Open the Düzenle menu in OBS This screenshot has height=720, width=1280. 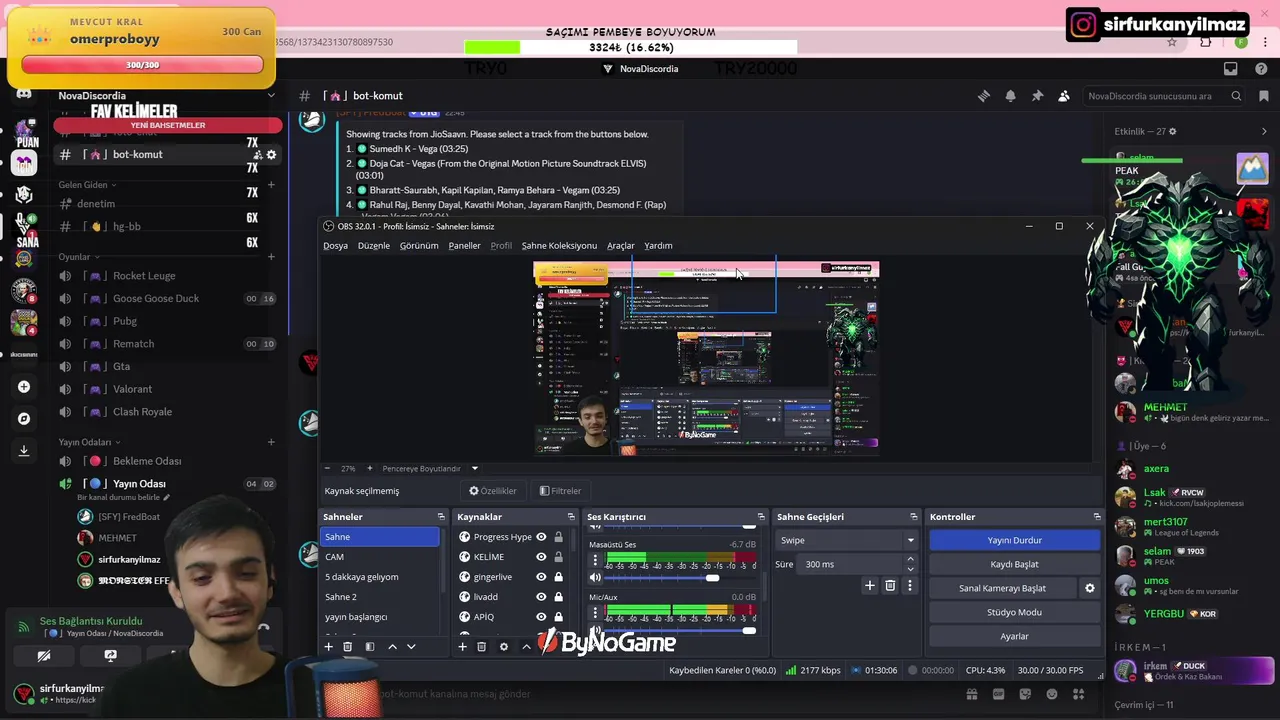coord(374,246)
